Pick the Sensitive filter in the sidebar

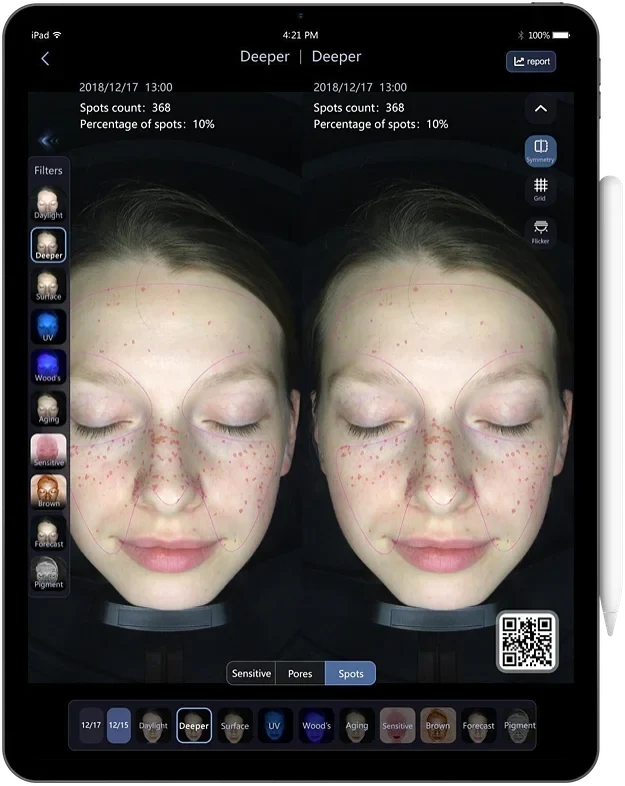point(48,450)
